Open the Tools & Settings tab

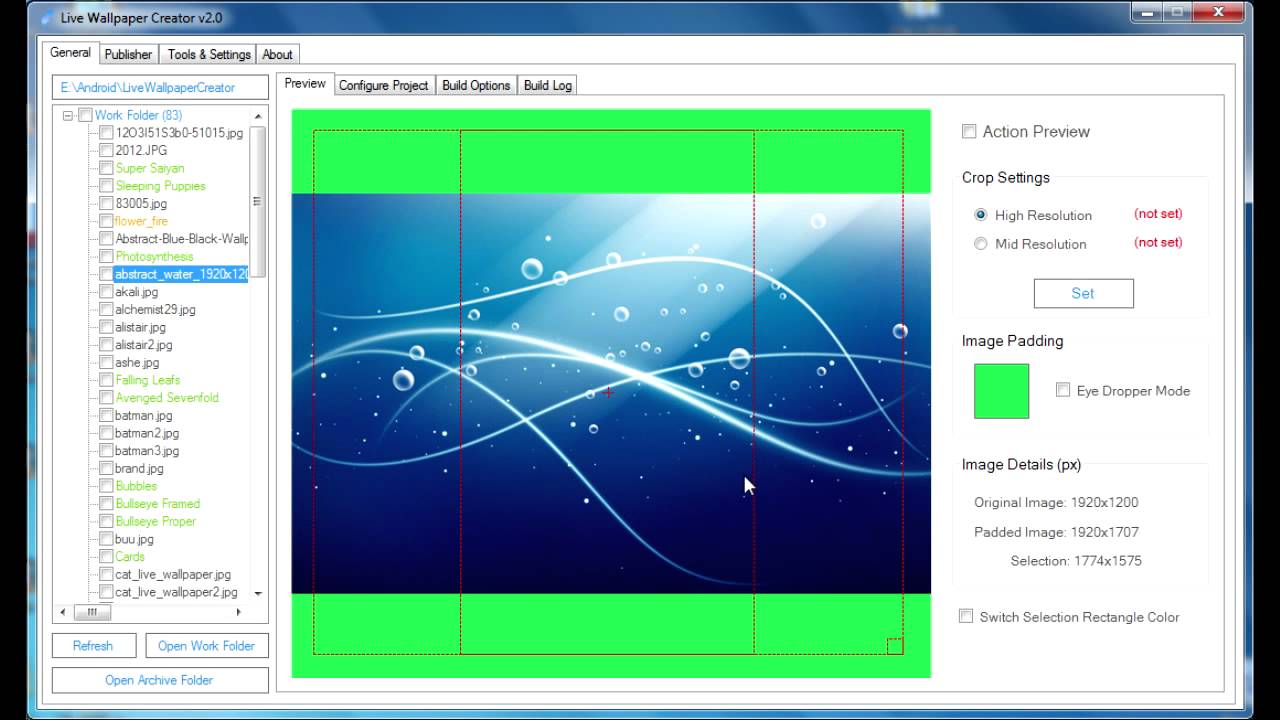click(209, 54)
